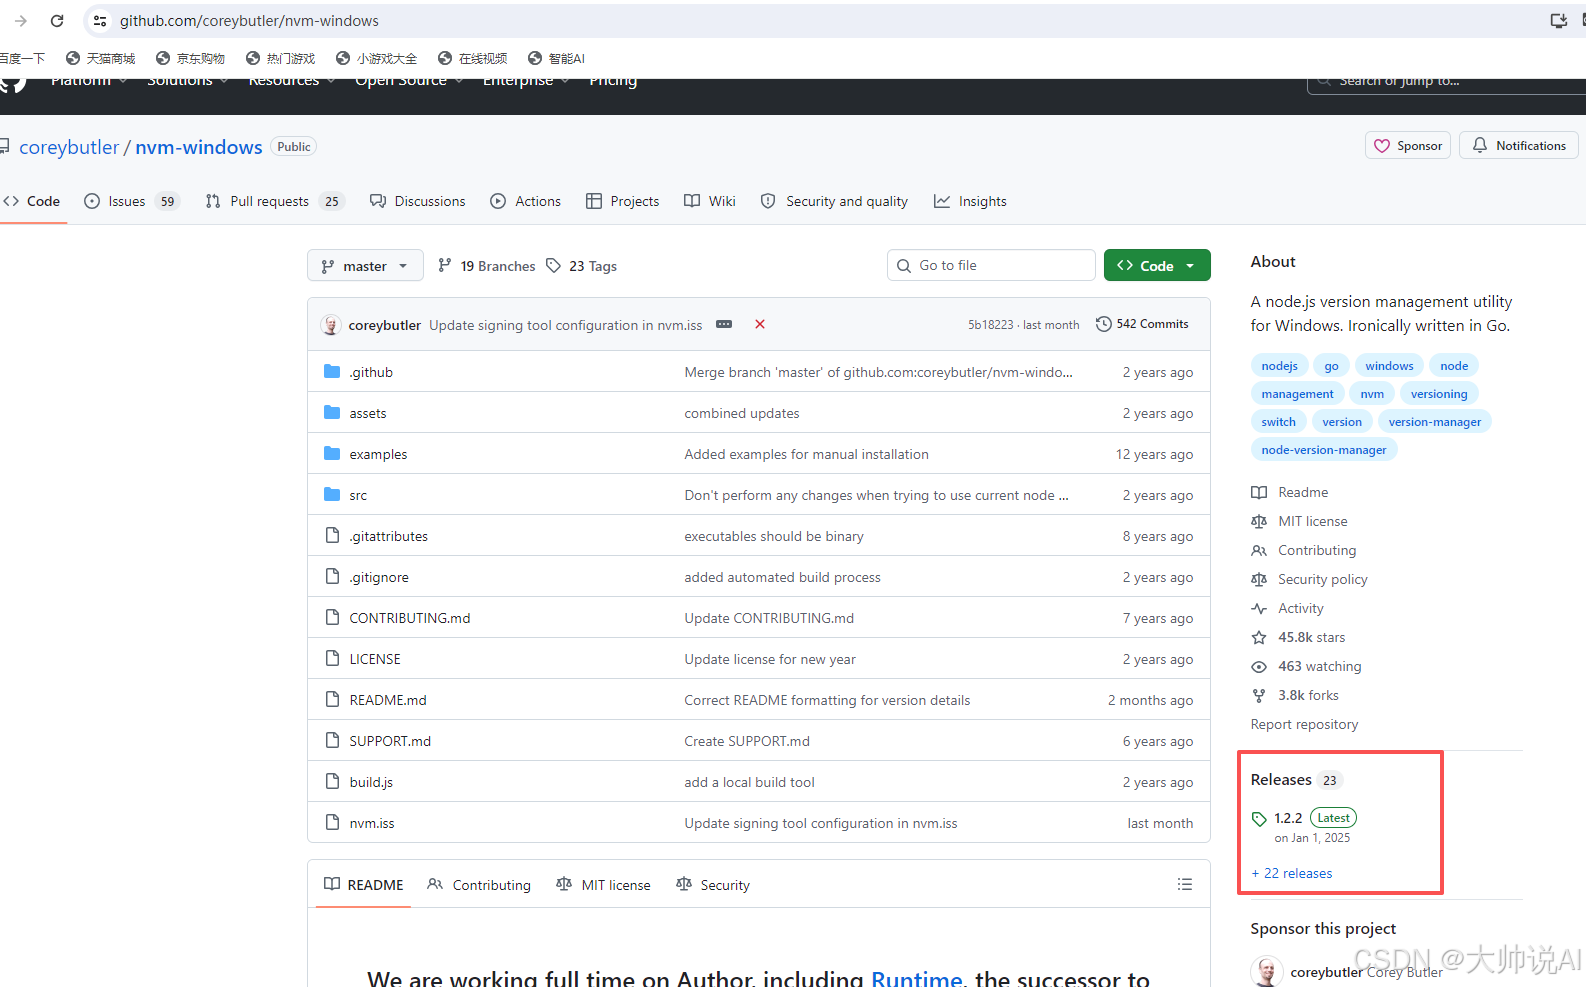Image resolution: width=1586 pixels, height=987 pixels.
Task: Reload the page with the browser refresh icon
Action: click(x=57, y=20)
